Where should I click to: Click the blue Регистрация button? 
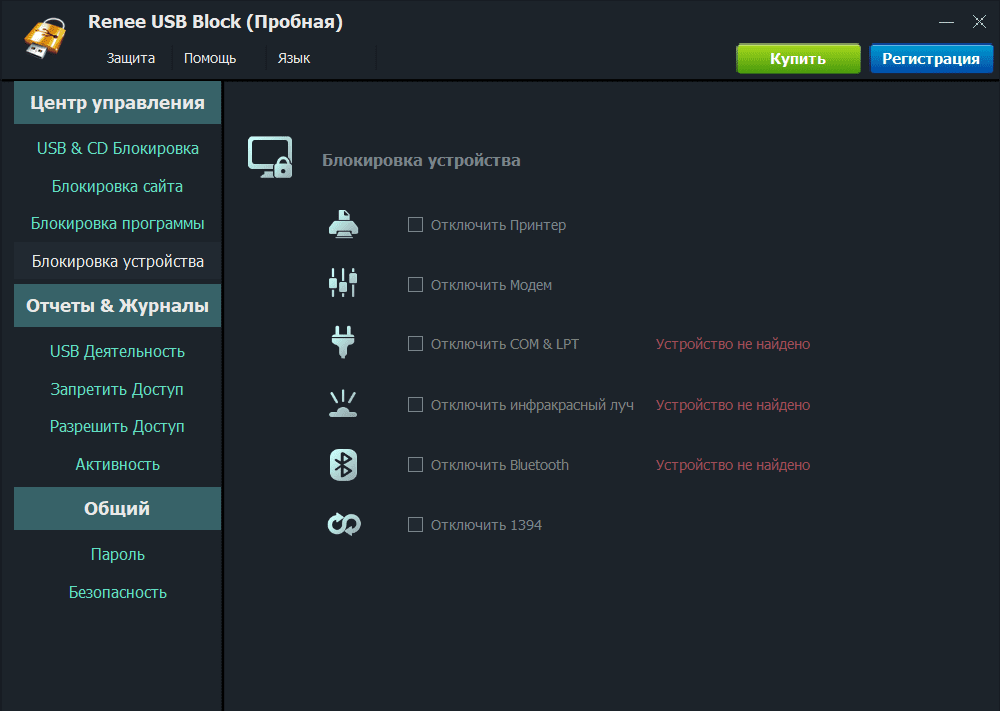coord(931,58)
